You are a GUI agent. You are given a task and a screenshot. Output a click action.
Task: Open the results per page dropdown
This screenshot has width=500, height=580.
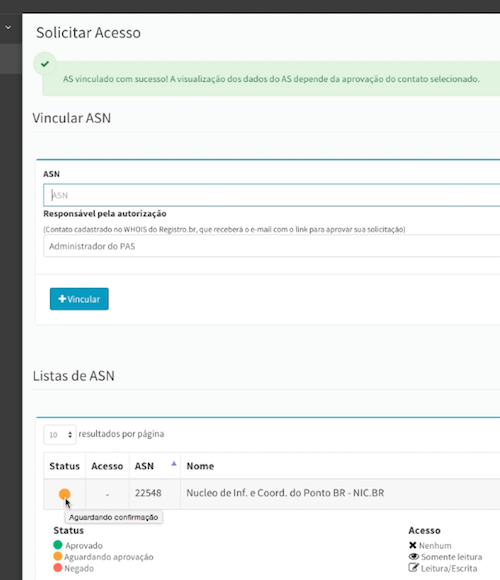[60, 435]
